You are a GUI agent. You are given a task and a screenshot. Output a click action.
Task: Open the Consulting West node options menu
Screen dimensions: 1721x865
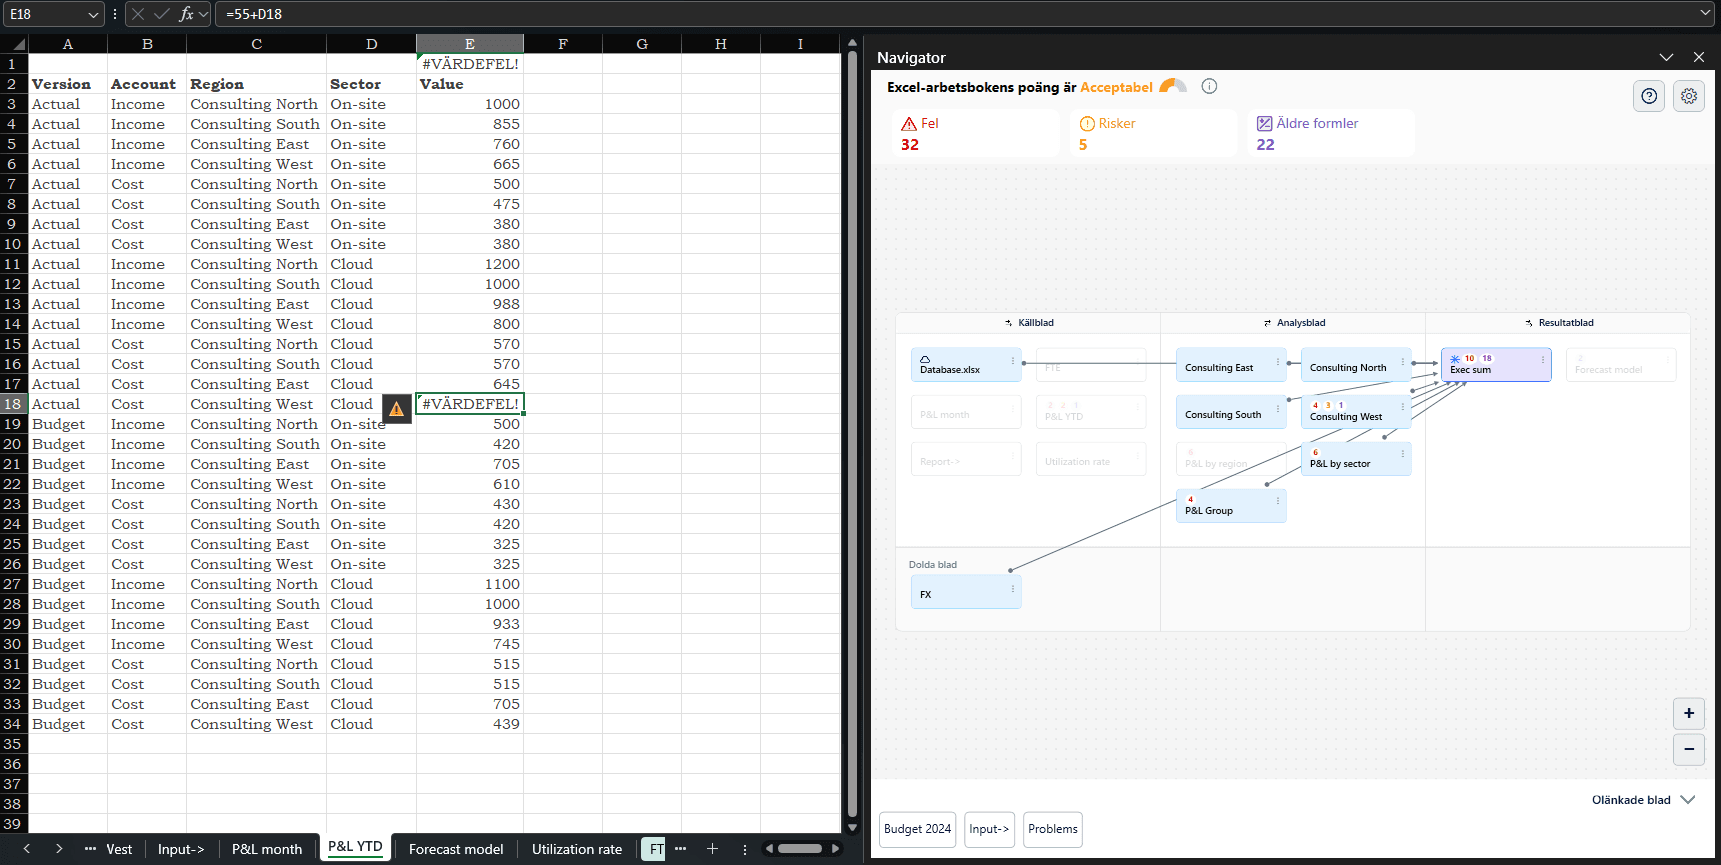(1403, 407)
